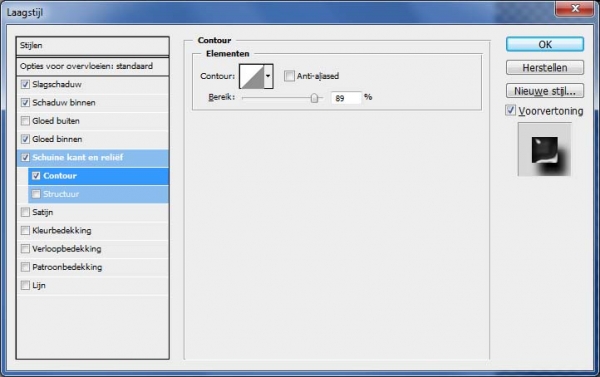The width and height of the screenshot is (600, 377).
Task: Enable the Gloed buiten checkbox
Action: pyautogui.click(x=25, y=121)
